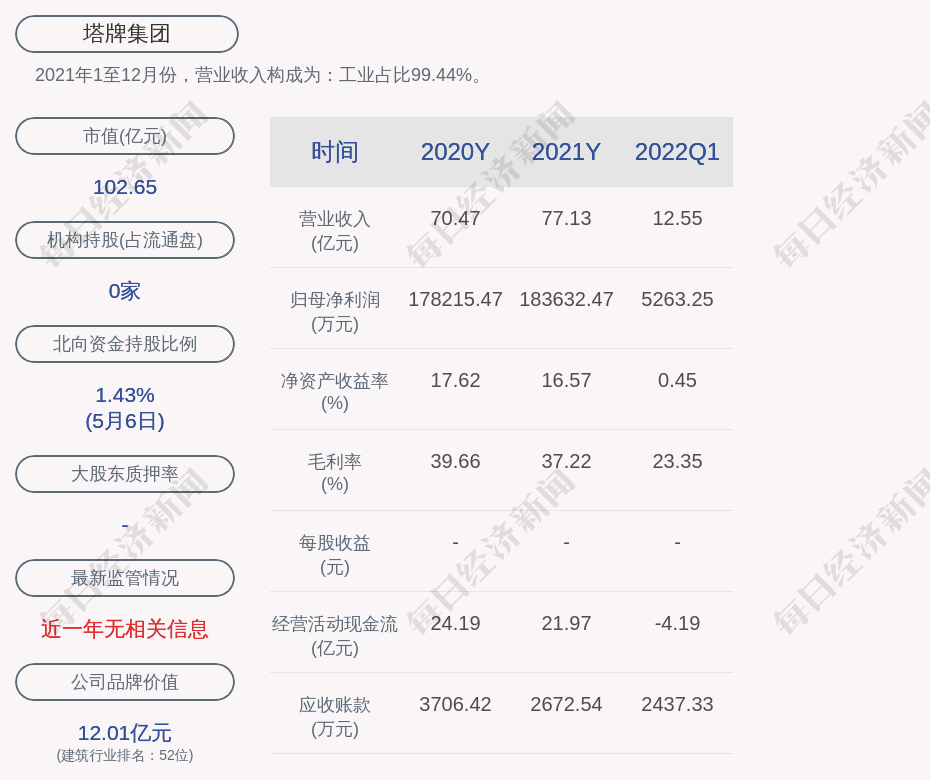This screenshot has height=780, width=930.
Task: Click market value figure 102.65
Action: (125, 187)
